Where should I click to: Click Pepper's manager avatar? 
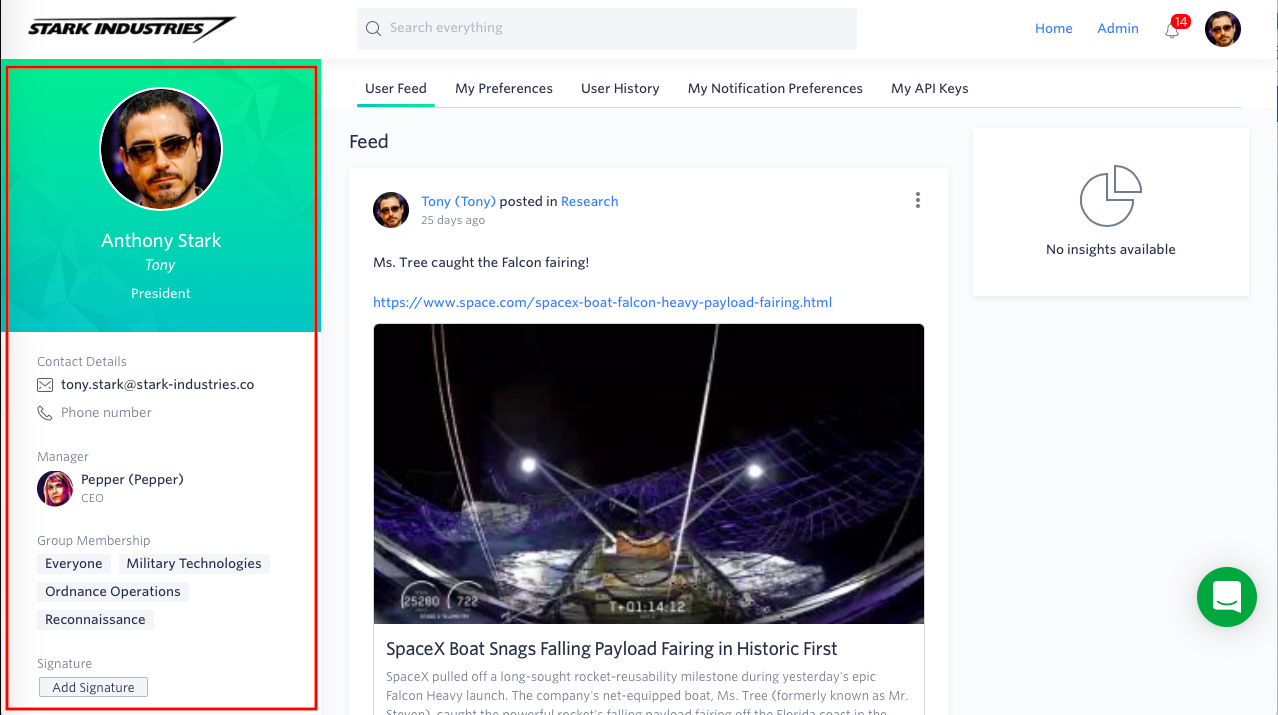pyautogui.click(x=55, y=488)
